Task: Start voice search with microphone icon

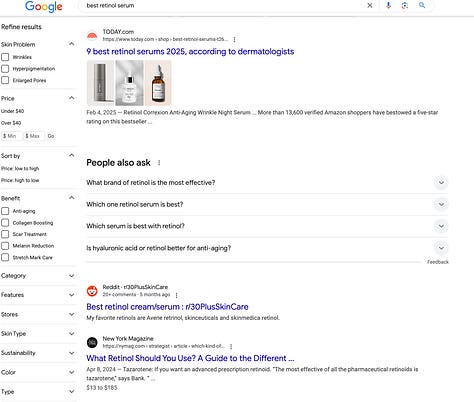Action: (388, 5)
